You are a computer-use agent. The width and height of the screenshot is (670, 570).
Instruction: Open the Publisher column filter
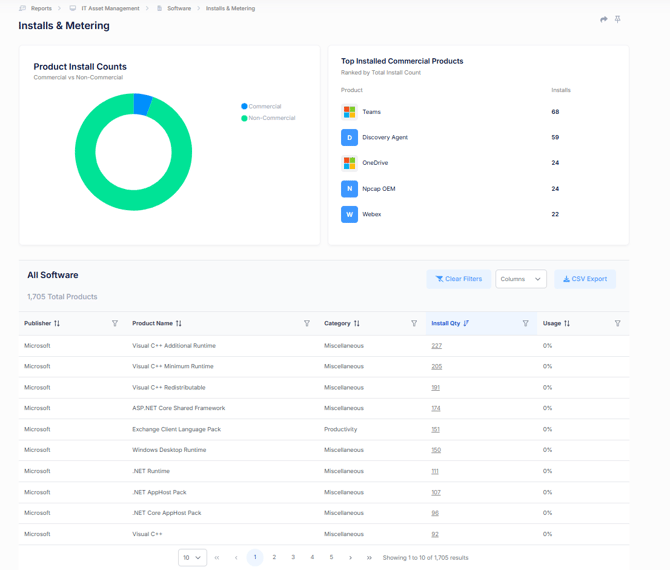115,324
